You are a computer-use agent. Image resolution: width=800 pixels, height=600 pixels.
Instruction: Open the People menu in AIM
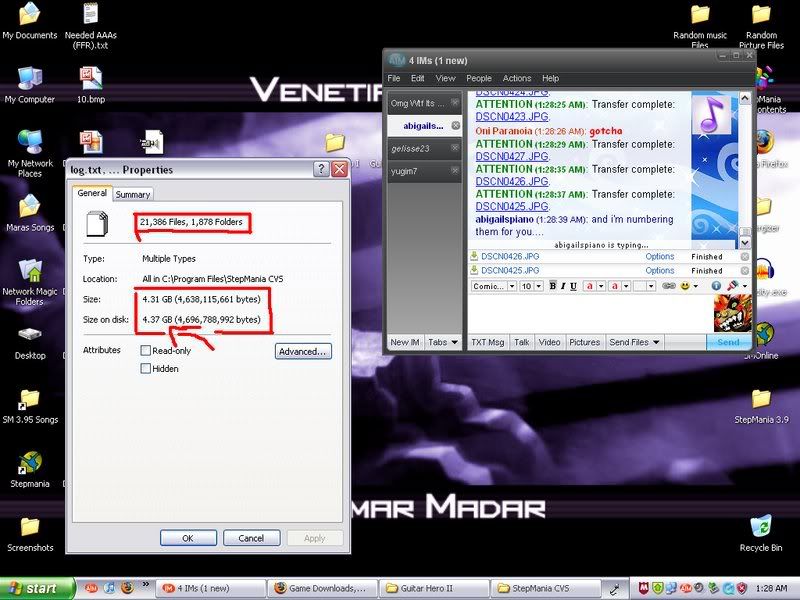[x=479, y=78]
